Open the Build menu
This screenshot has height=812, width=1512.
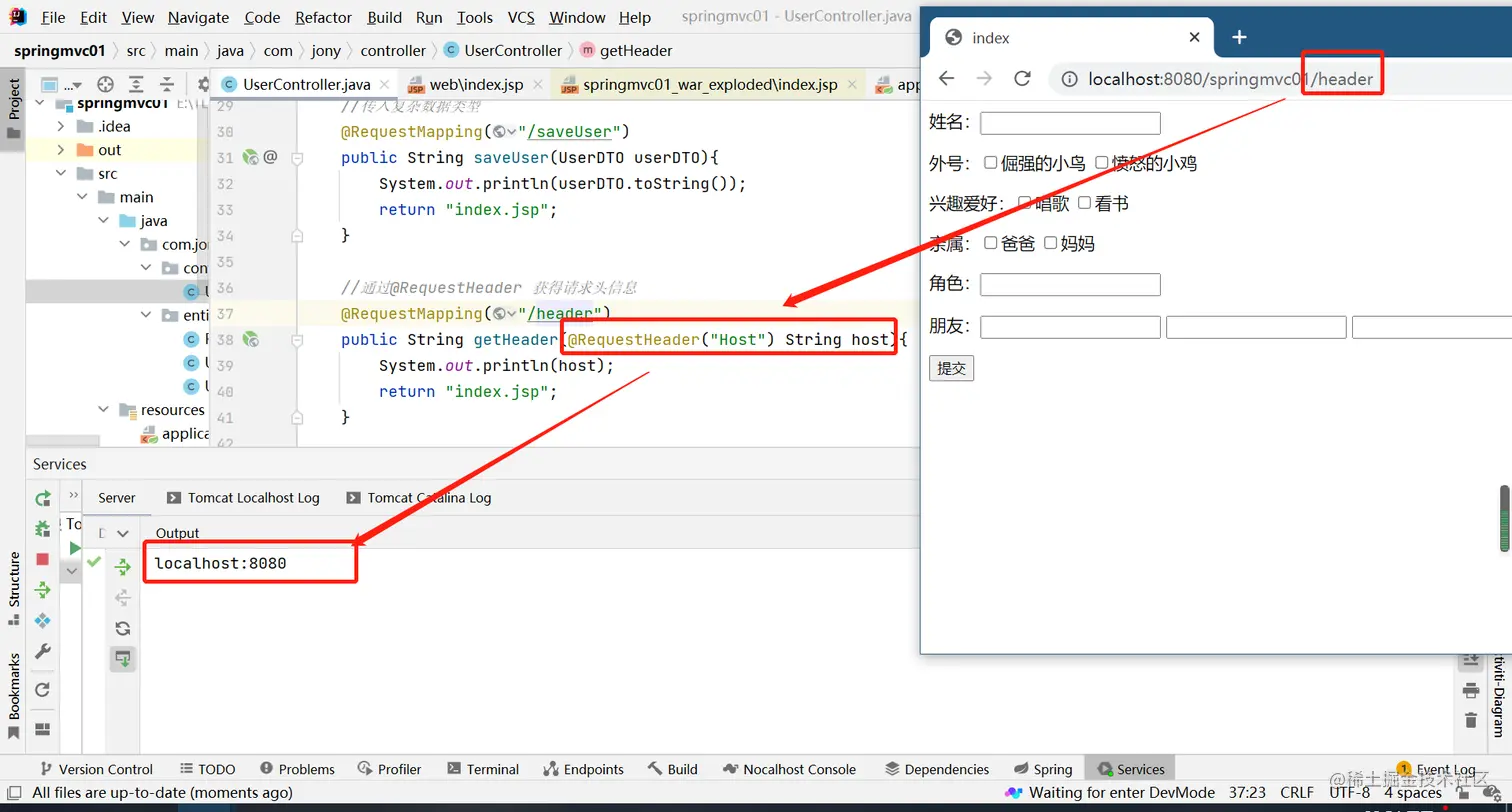[385, 17]
